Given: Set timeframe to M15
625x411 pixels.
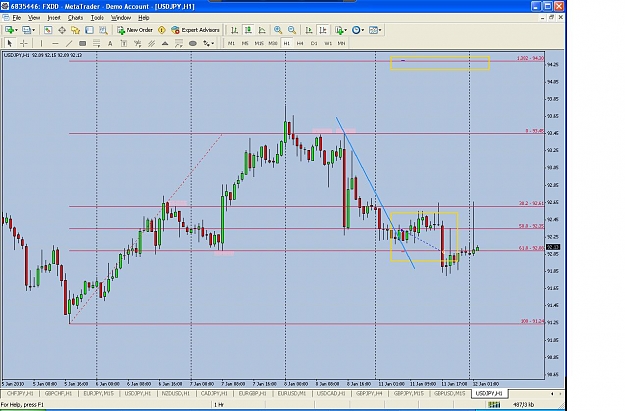Looking at the screenshot, I should pos(259,43).
